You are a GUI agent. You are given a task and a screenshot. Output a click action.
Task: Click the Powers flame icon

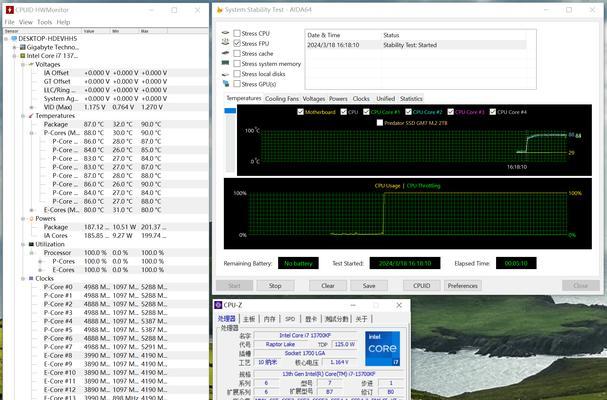click(x=31, y=219)
